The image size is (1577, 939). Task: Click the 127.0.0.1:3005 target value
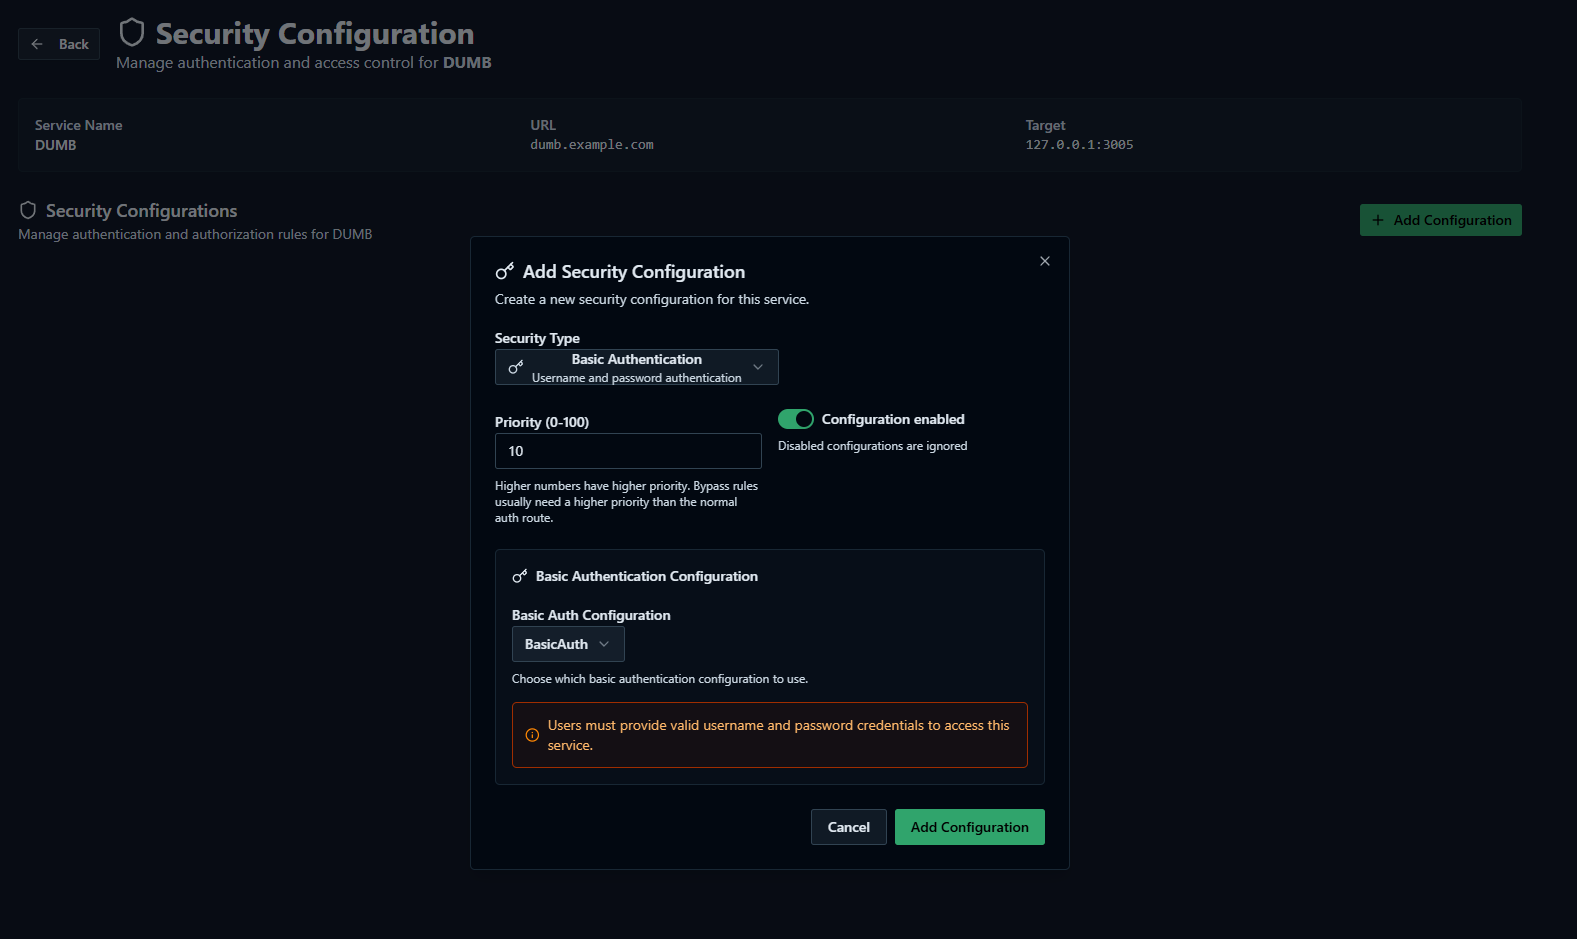point(1079,145)
